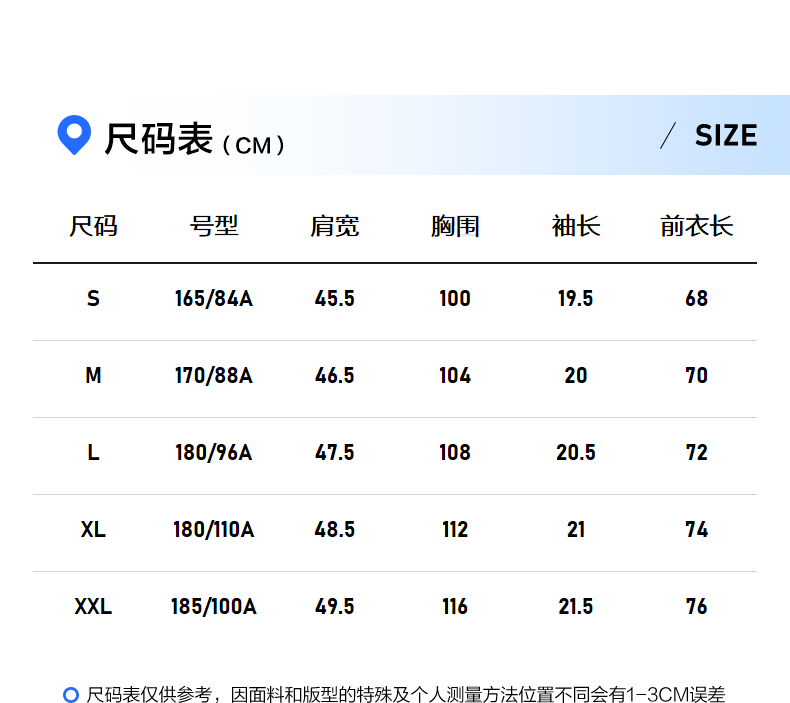Select the M size cell
The height and width of the screenshot is (703, 790).
pyautogui.click(x=93, y=375)
